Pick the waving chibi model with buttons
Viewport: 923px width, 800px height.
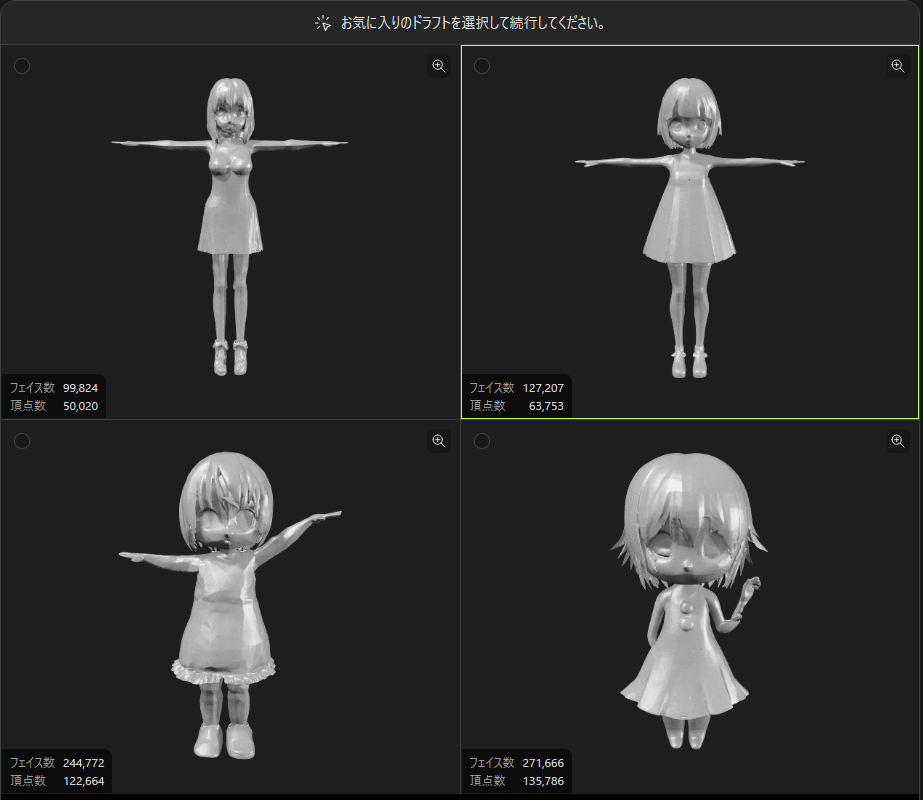pyautogui.click(x=689, y=600)
